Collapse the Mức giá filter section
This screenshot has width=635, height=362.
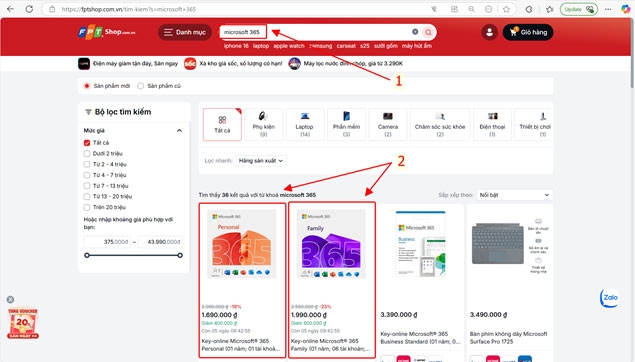[179, 130]
